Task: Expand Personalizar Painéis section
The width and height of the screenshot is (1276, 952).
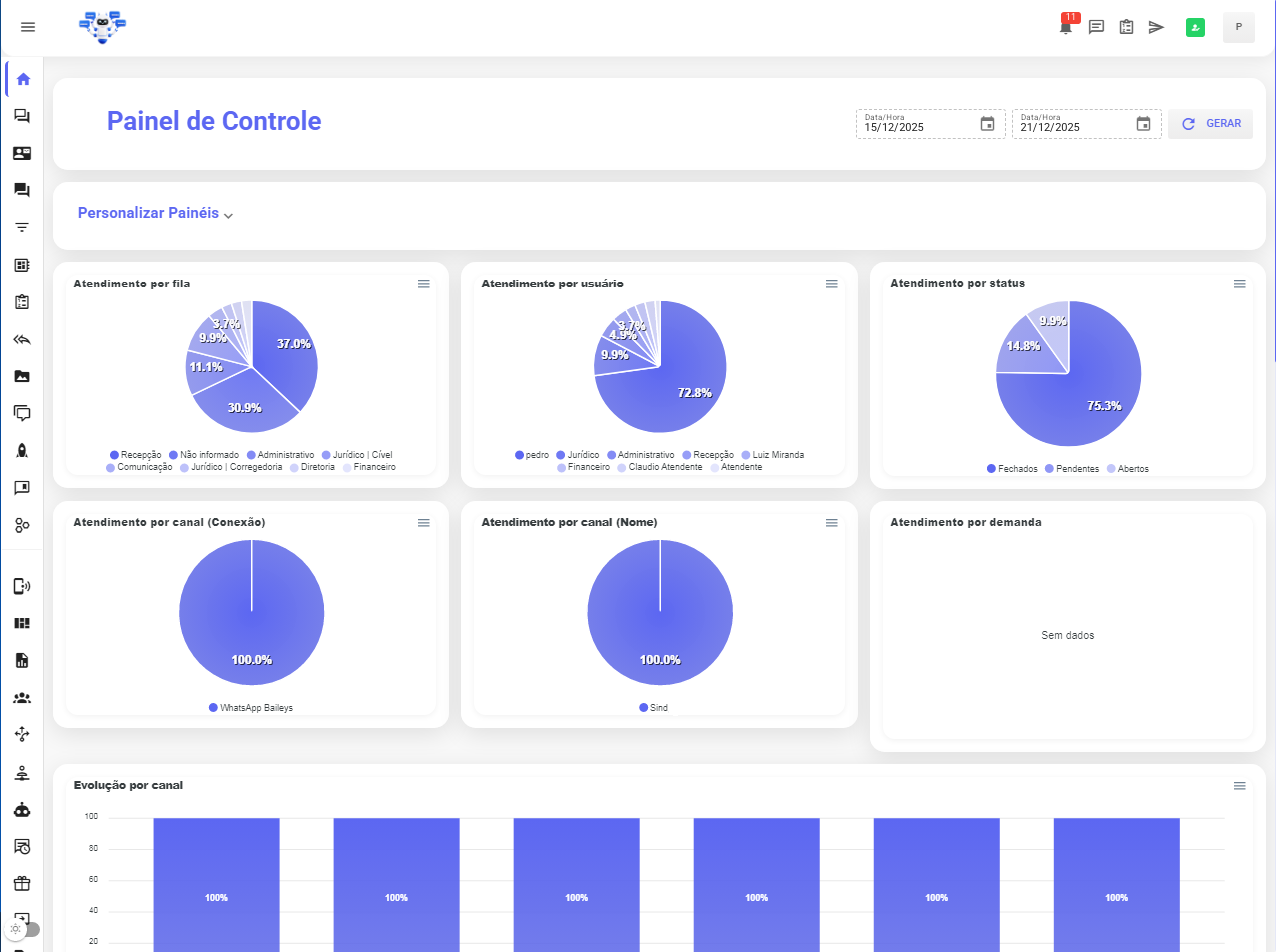Action: click(155, 214)
